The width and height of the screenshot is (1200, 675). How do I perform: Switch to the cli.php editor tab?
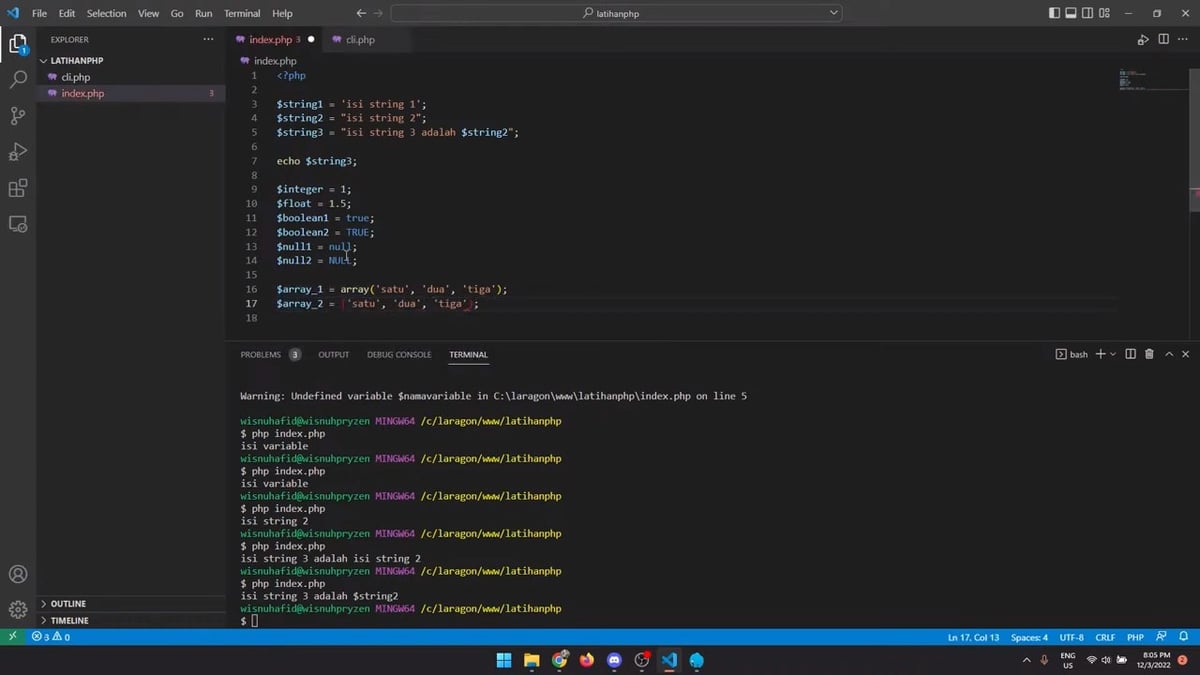(359, 40)
